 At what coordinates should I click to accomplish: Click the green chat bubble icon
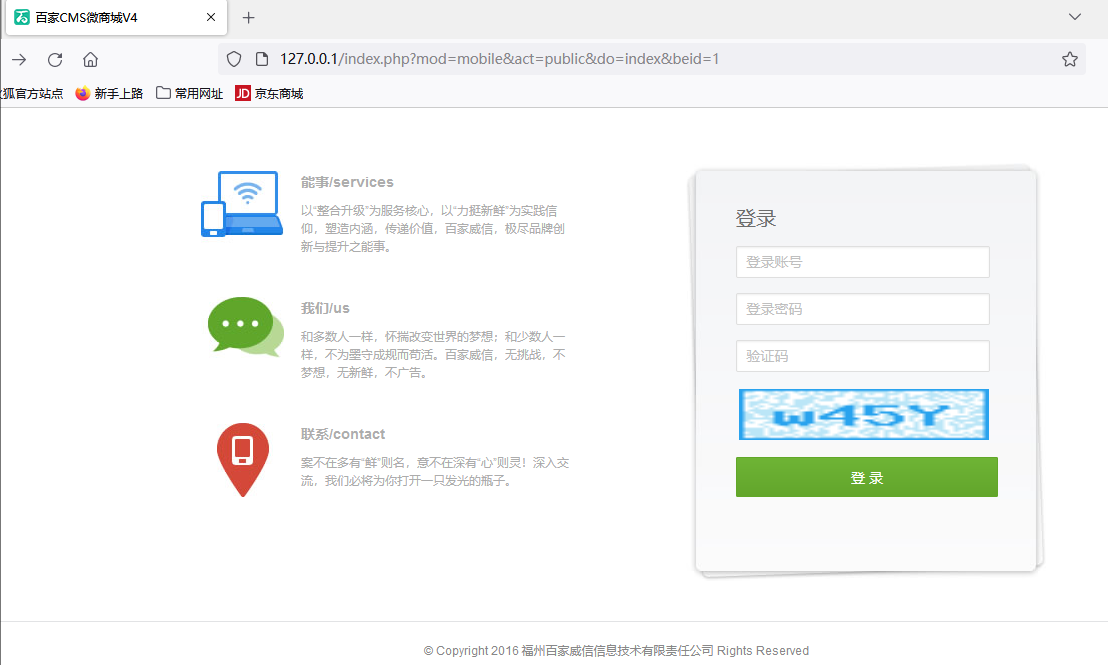(241, 326)
